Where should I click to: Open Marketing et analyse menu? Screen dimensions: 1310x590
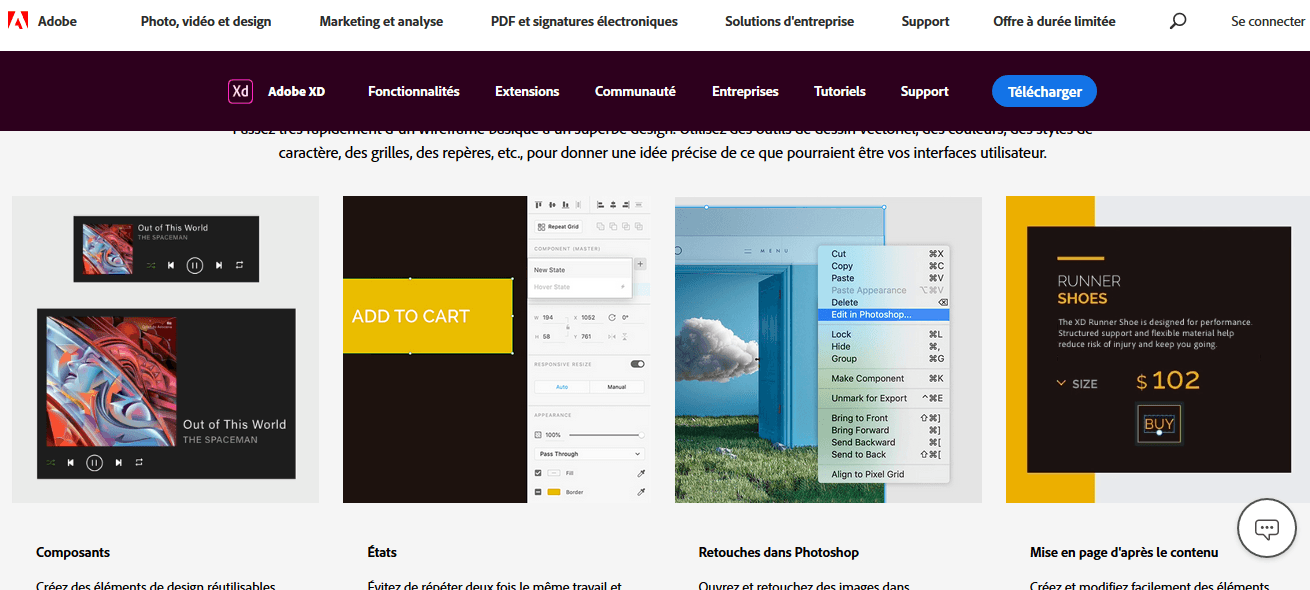tap(381, 21)
